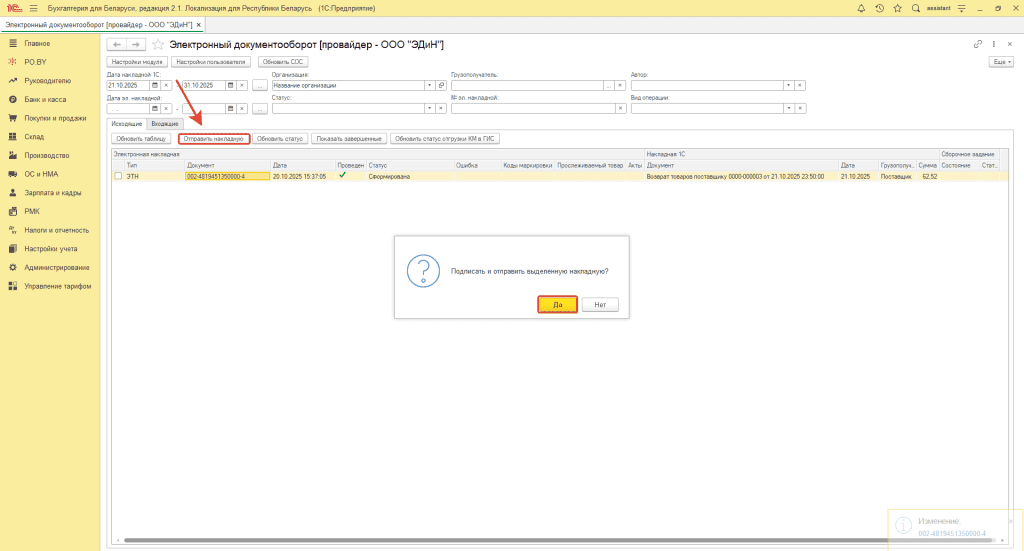
Task: Open the history clock icon
Action: click(879, 8)
